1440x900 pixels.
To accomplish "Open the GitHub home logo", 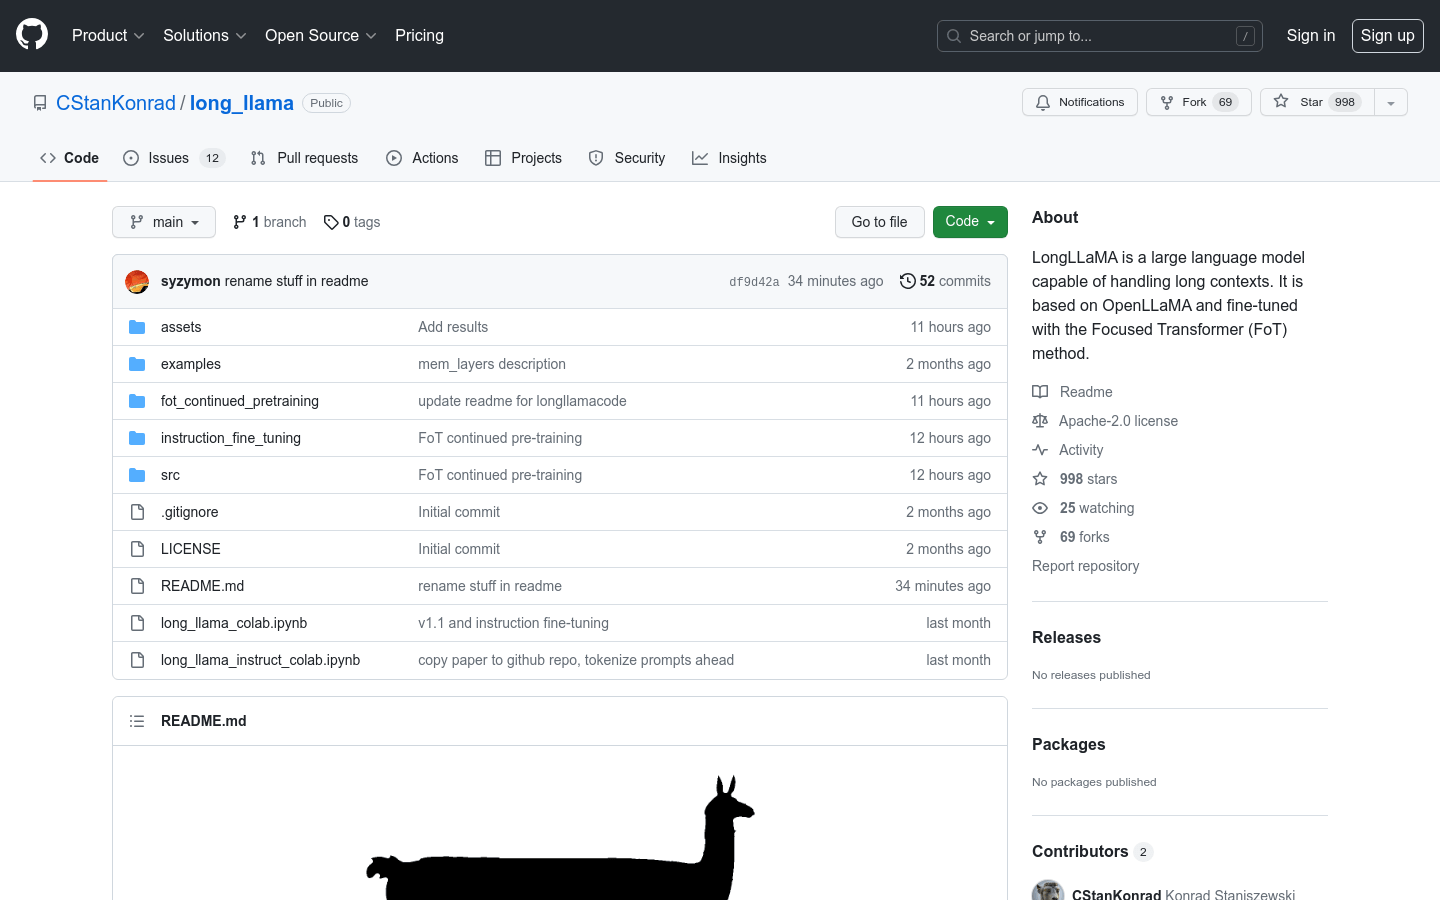I will [x=32, y=35].
